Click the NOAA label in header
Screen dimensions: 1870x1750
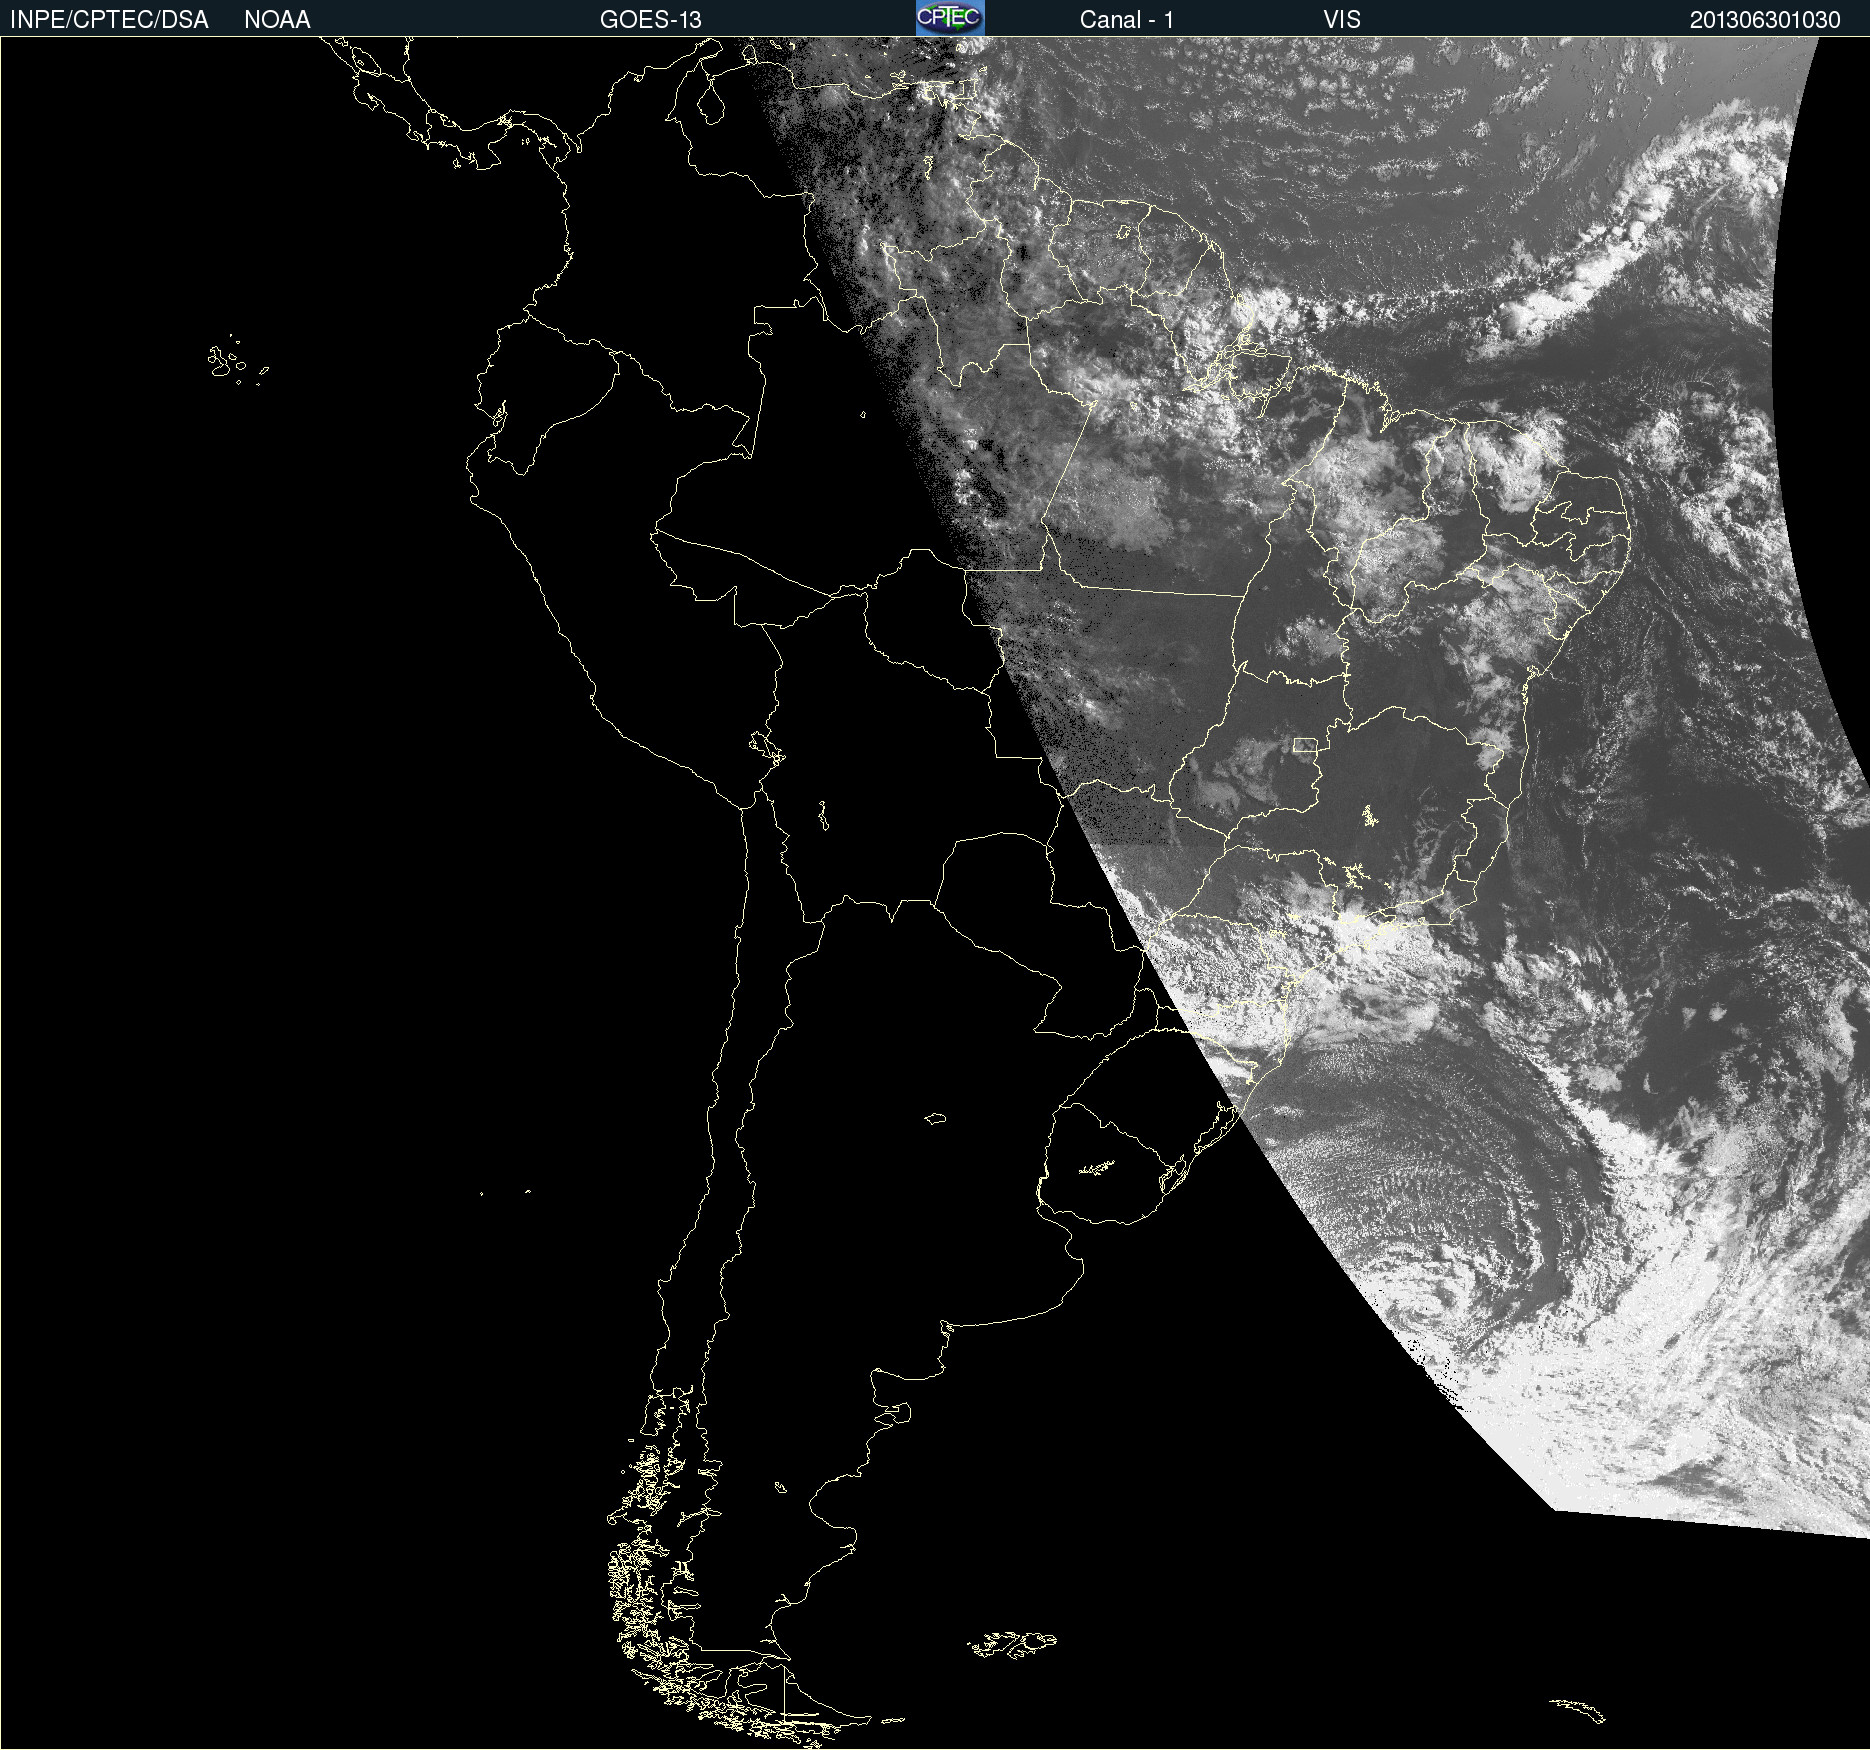click(277, 20)
